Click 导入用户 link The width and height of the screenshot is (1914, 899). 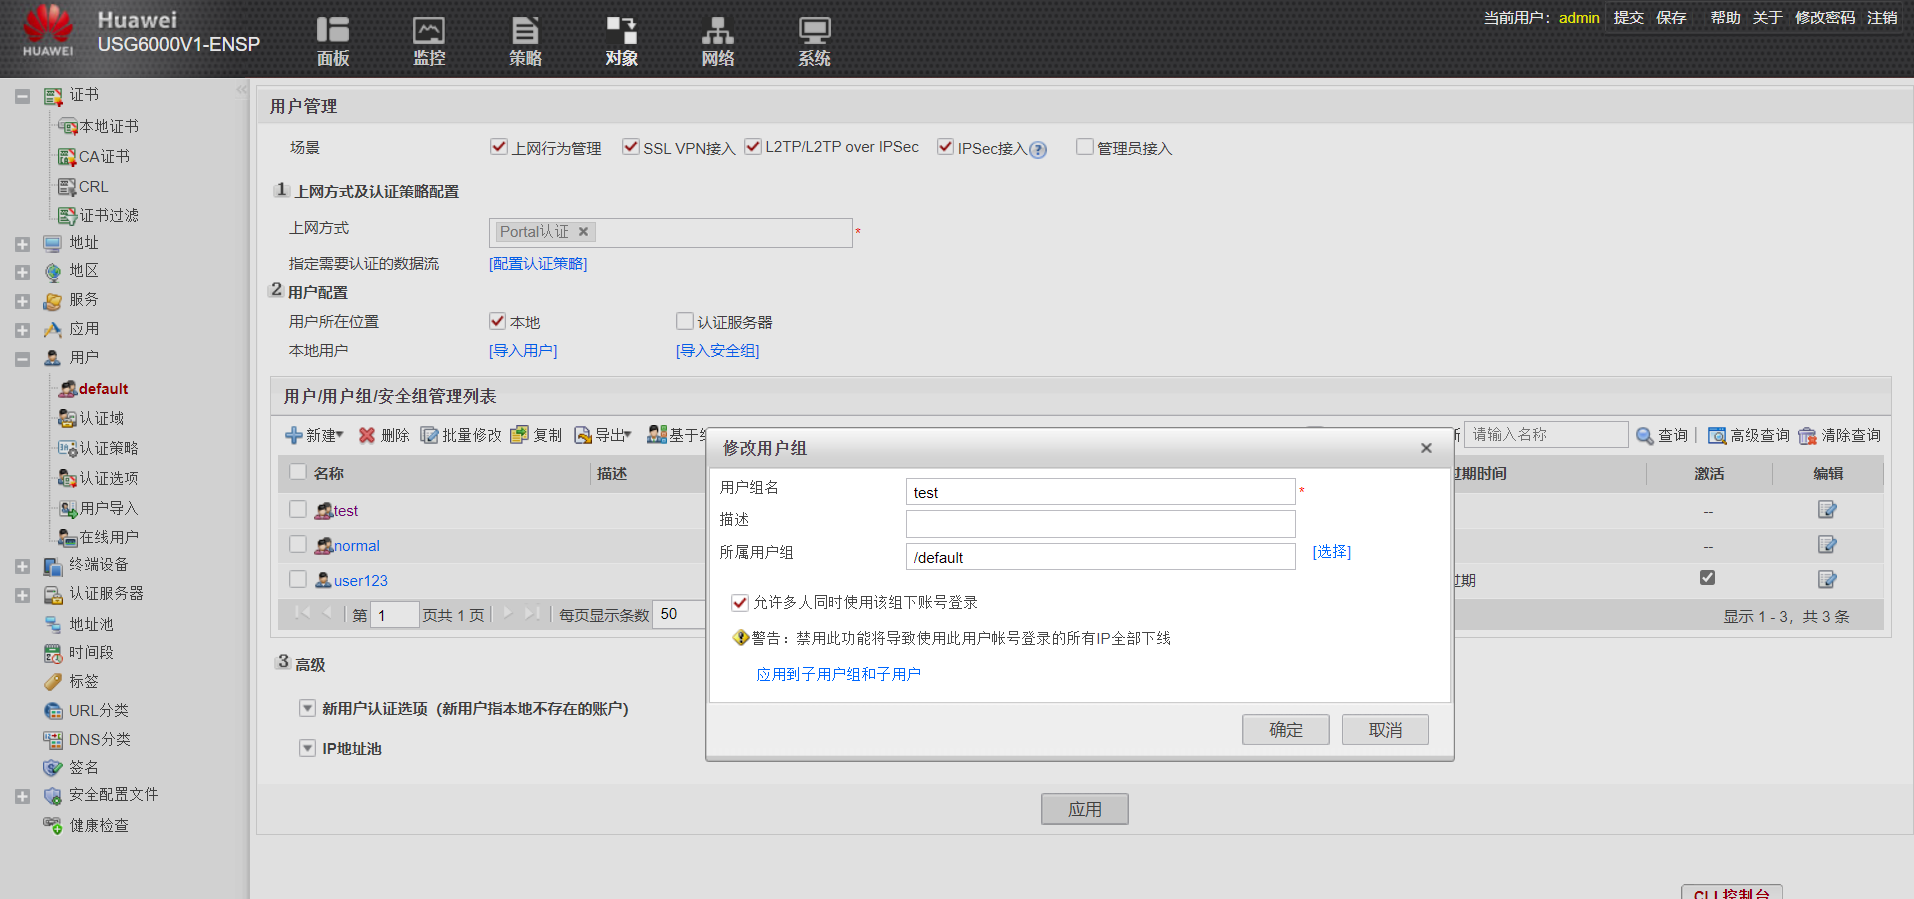[523, 351]
